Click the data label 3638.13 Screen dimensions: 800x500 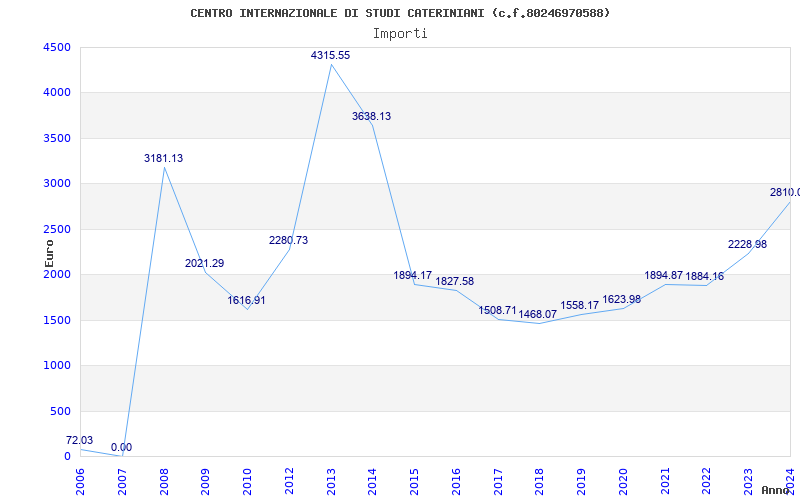pos(371,116)
